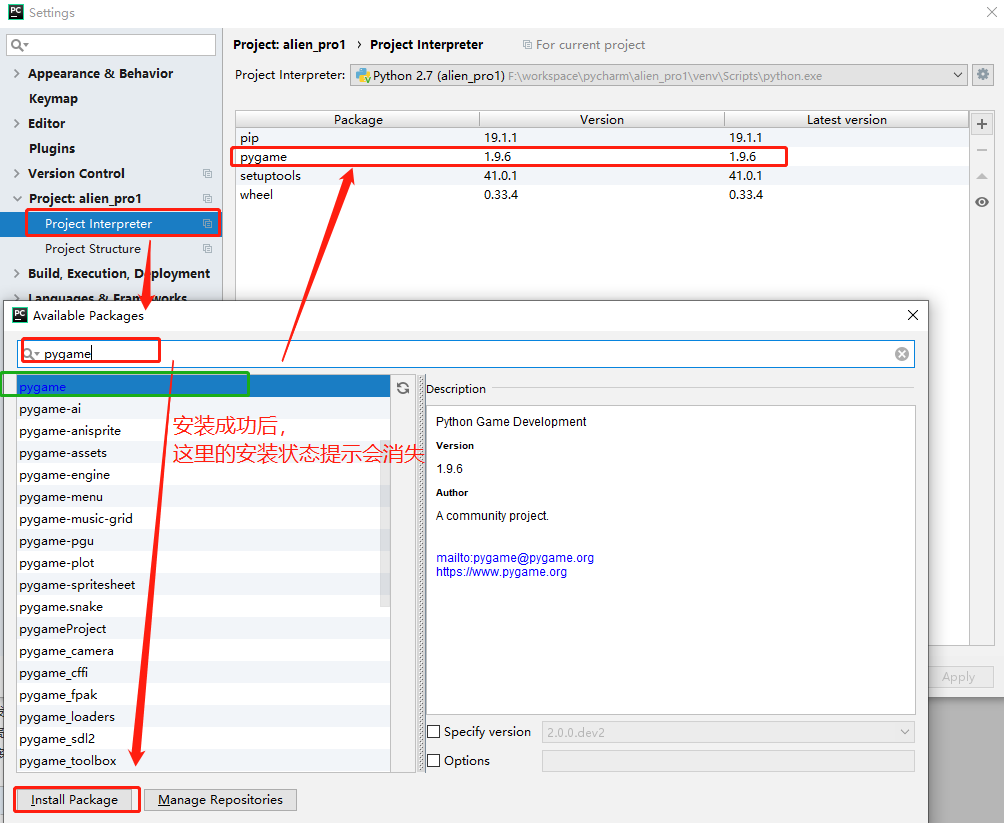Toggle show early releases eye icon

tap(982, 202)
